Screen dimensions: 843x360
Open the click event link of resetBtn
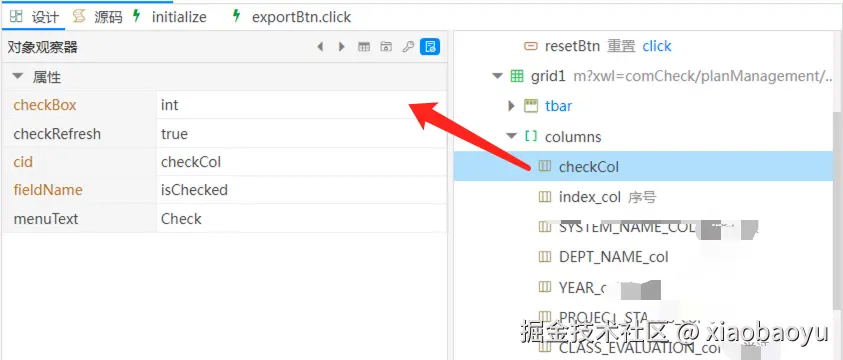(x=657, y=46)
